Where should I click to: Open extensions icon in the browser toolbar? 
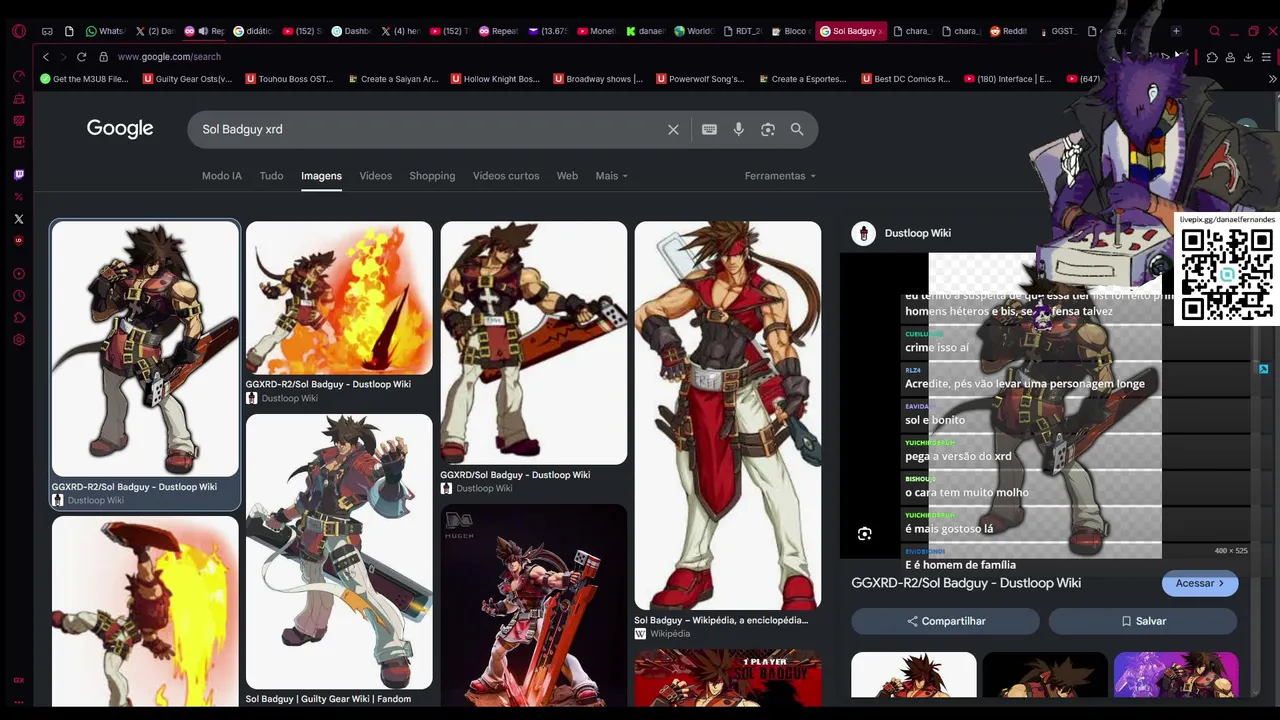point(1212,57)
